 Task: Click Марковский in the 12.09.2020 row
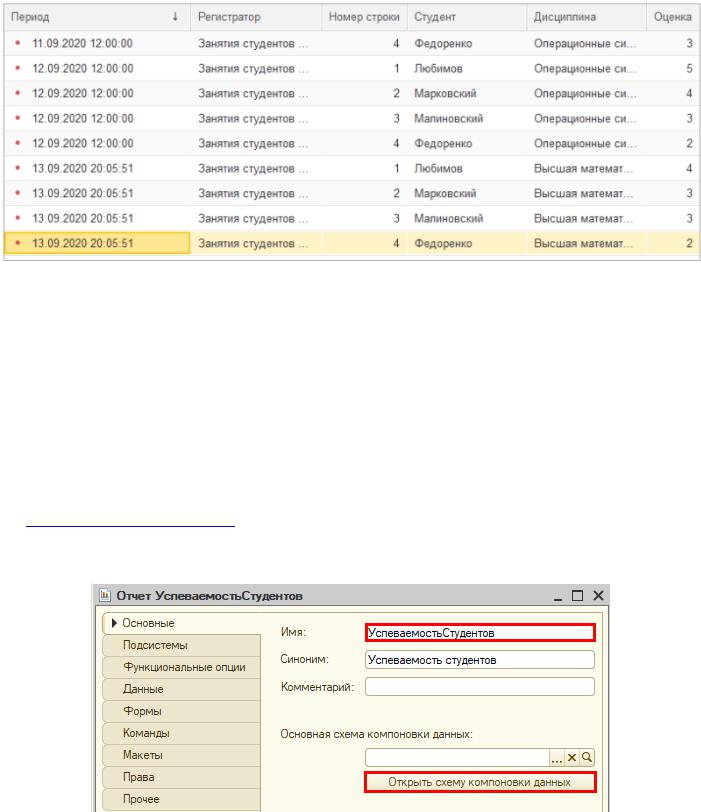tap(445, 94)
